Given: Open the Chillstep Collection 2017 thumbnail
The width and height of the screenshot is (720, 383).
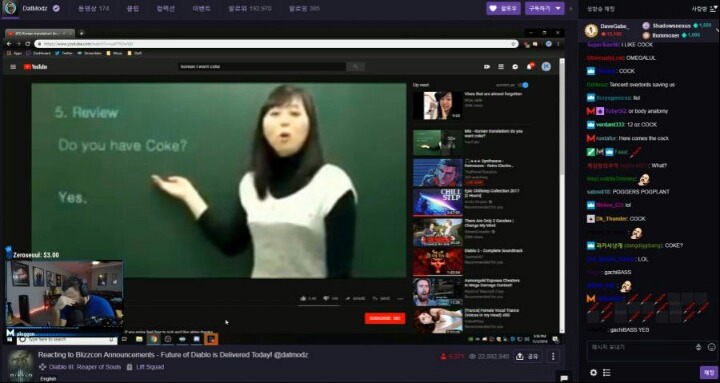Looking at the screenshot, I should [437, 202].
